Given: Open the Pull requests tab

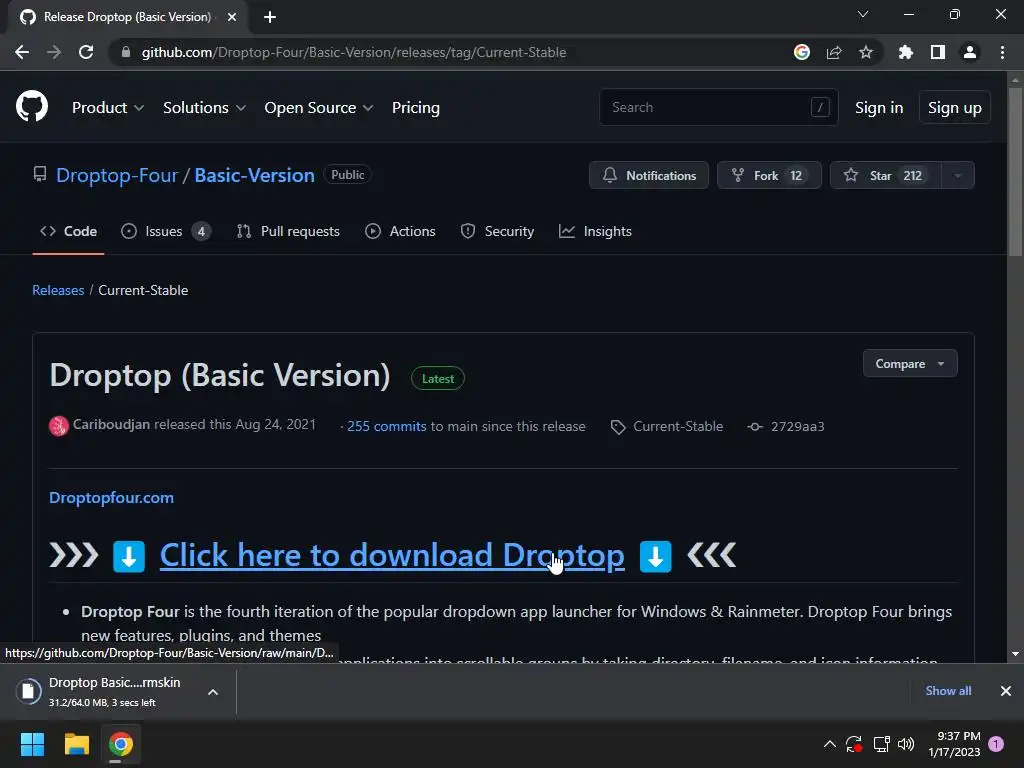Looking at the screenshot, I should pyautogui.click(x=288, y=231).
